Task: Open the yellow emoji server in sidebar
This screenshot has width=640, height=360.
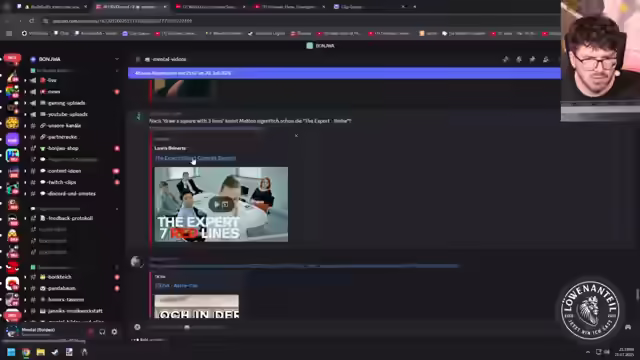Action: point(12,123)
